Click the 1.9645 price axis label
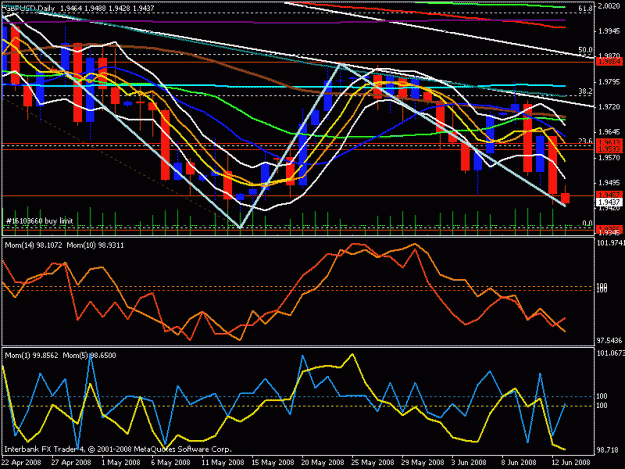 (x=609, y=132)
